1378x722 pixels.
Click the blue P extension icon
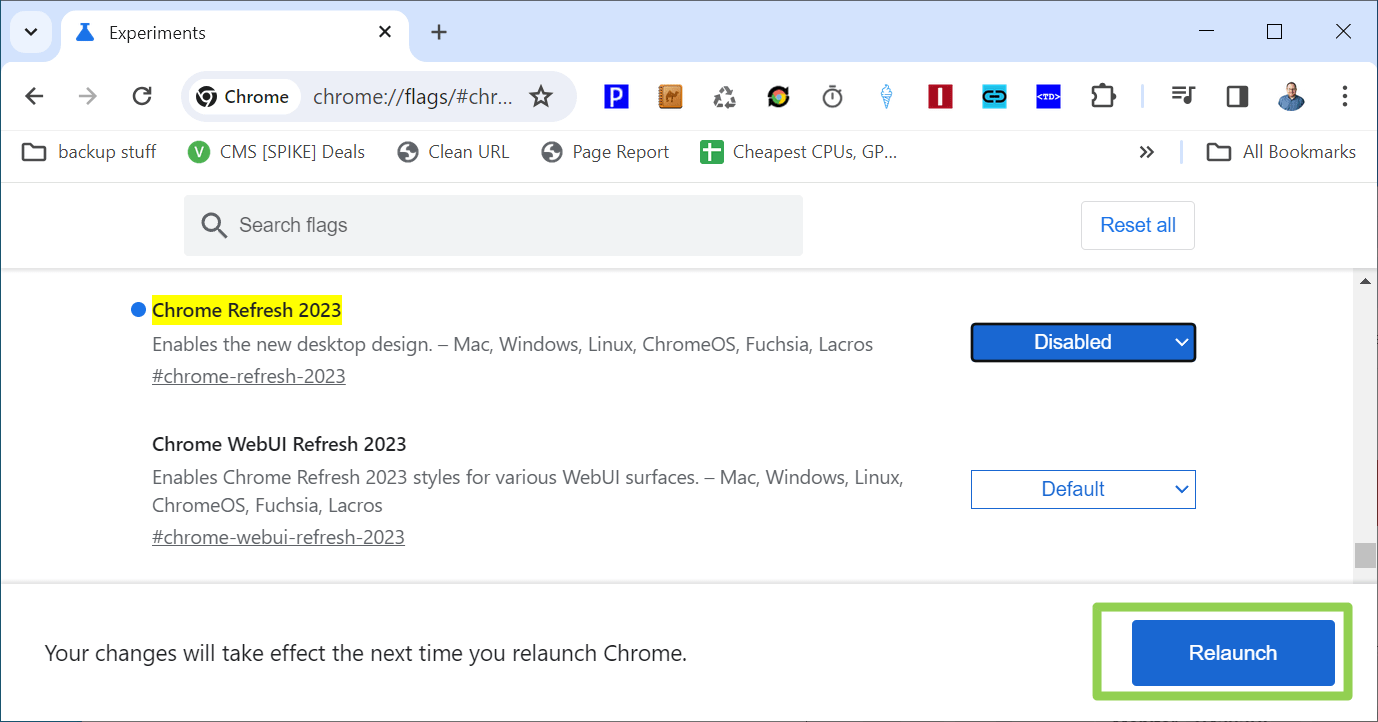click(617, 97)
